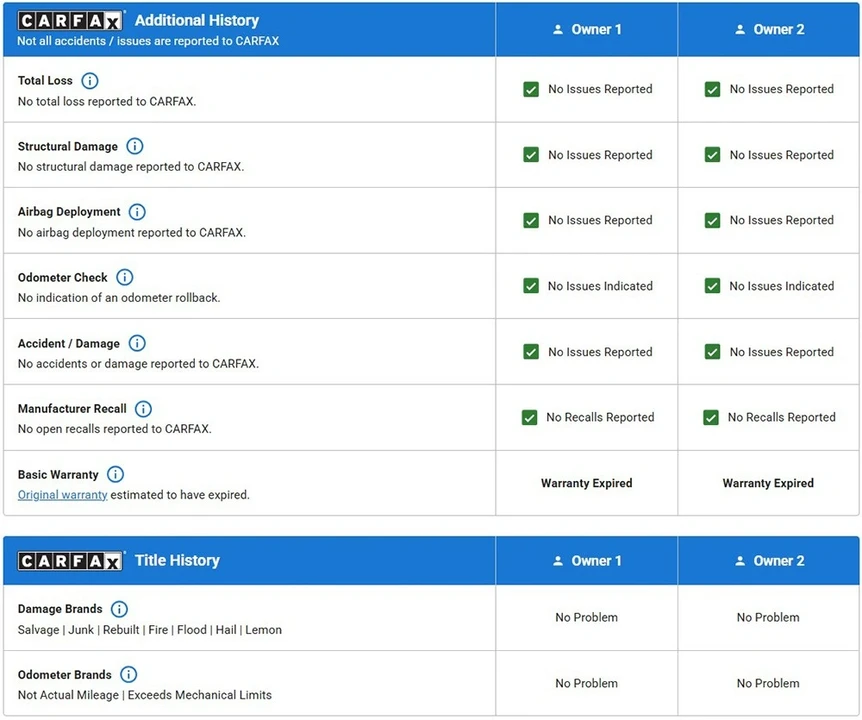Viewport: 862px width, 720px height.
Task: Click Owner 1 person icon in Title History
Action: (558, 561)
